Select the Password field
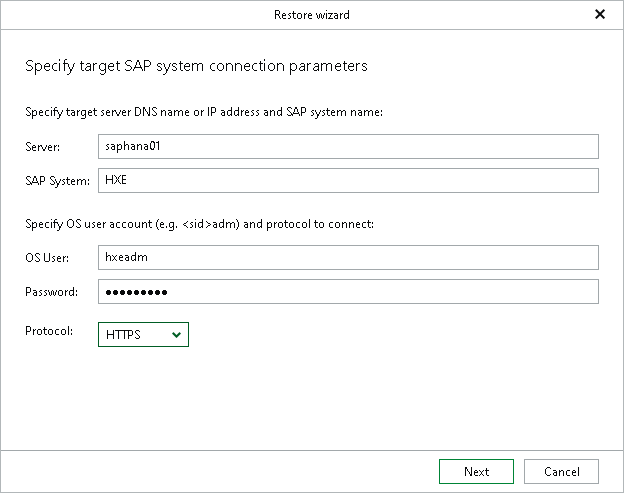Viewport: 624px width, 493px height. click(348, 291)
